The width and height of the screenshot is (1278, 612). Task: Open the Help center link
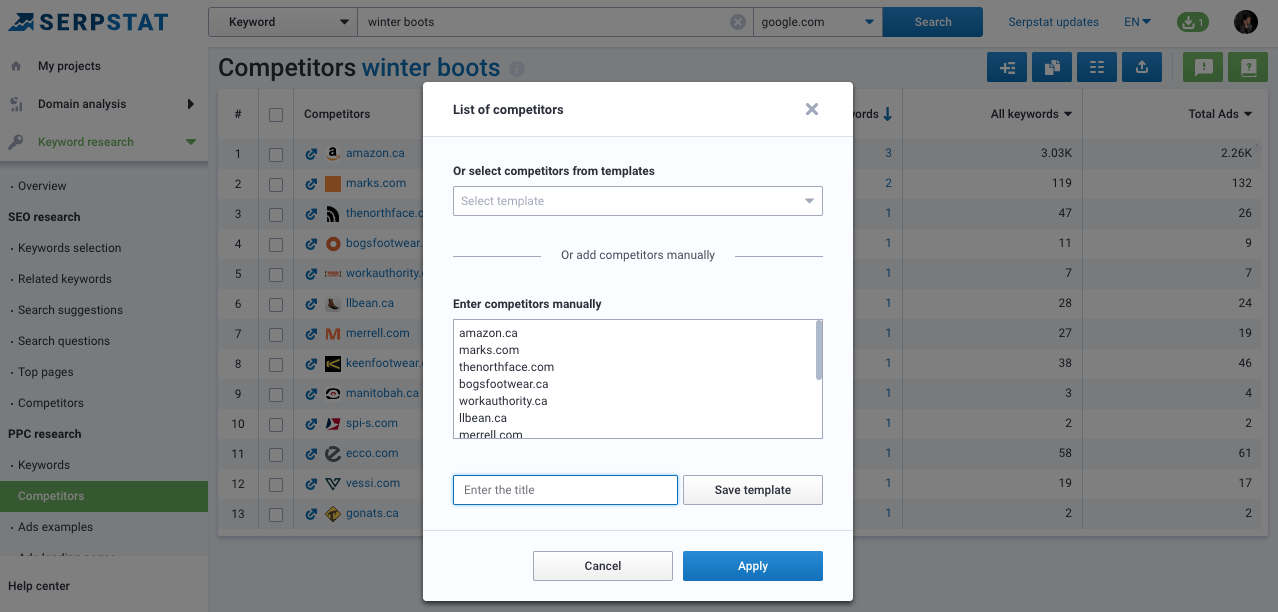[x=39, y=586]
